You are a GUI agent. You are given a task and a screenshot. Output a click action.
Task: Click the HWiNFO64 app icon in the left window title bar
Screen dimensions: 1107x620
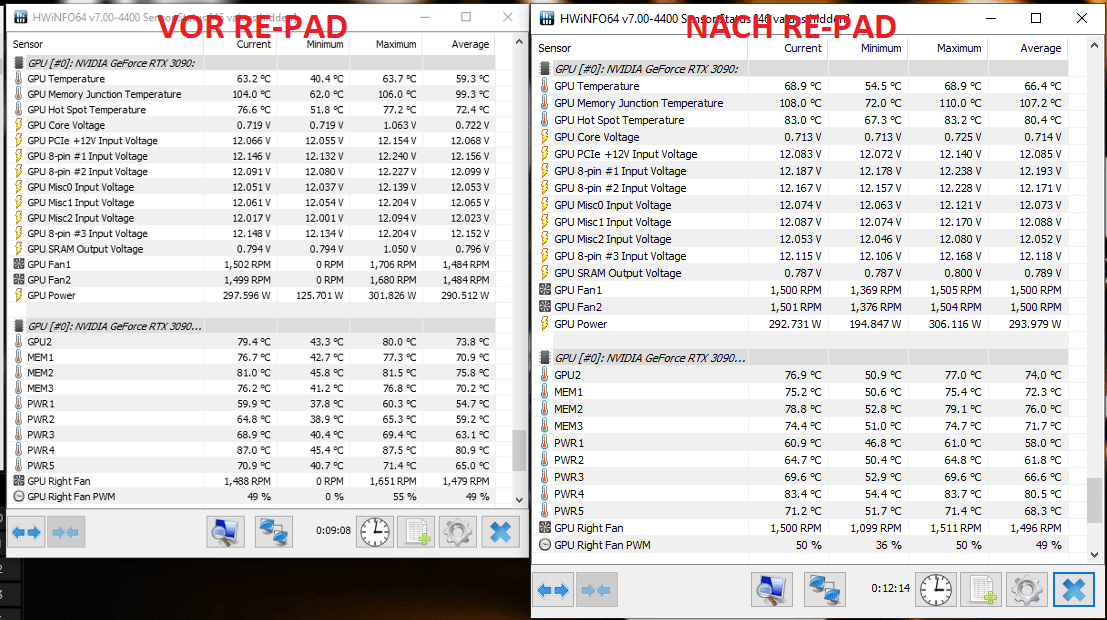tap(20, 17)
